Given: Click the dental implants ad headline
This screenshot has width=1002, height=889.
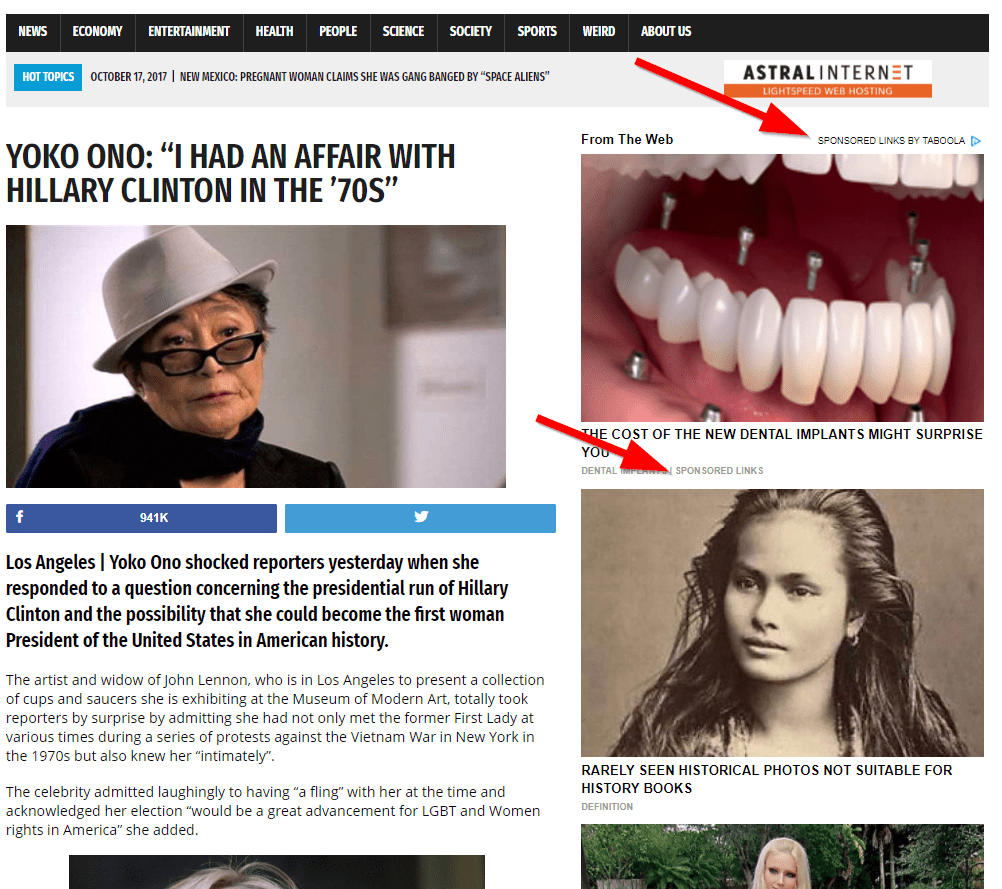Looking at the screenshot, I should [782, 443].
